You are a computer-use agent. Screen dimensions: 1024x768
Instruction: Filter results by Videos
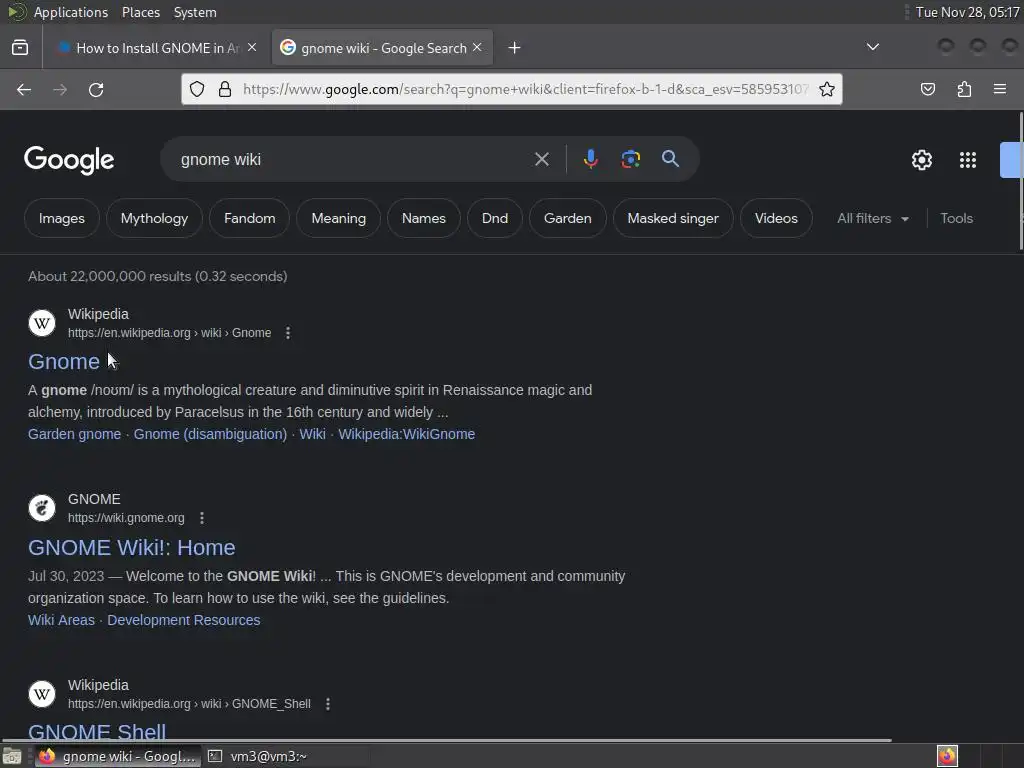point(776,219)
